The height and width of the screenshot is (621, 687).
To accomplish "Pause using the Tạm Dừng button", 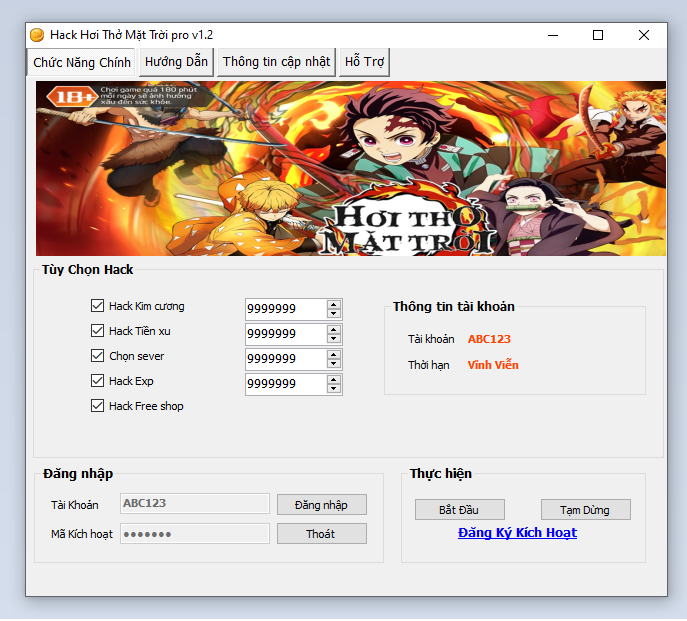I will click(585, 510).
